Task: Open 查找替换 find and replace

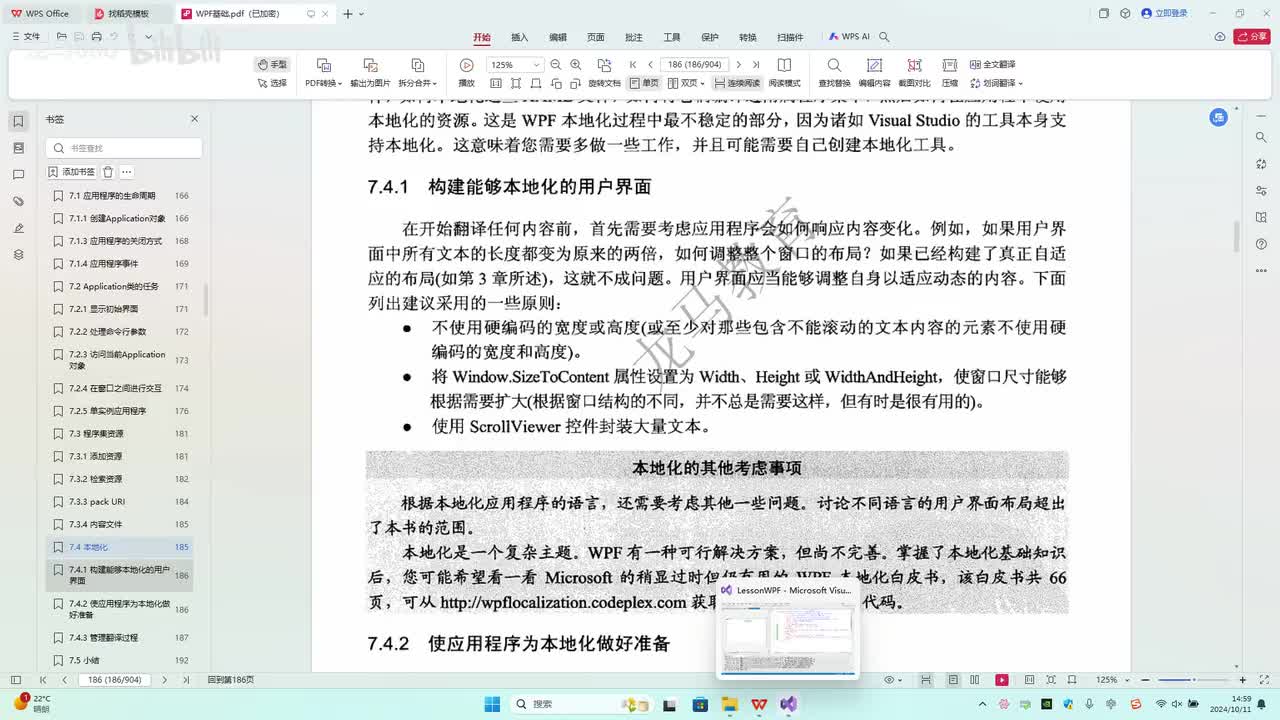Action: tap(834, 72)
